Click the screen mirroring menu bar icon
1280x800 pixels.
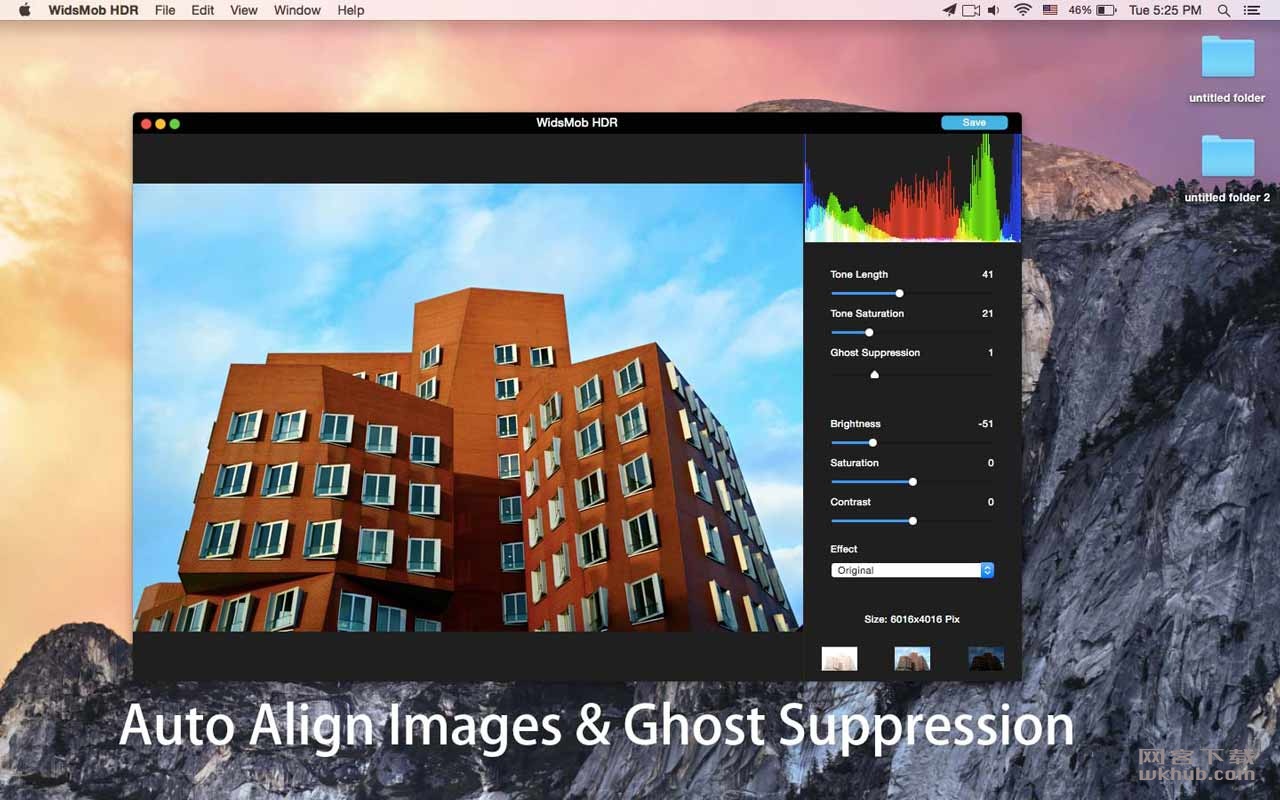[971, 10]
